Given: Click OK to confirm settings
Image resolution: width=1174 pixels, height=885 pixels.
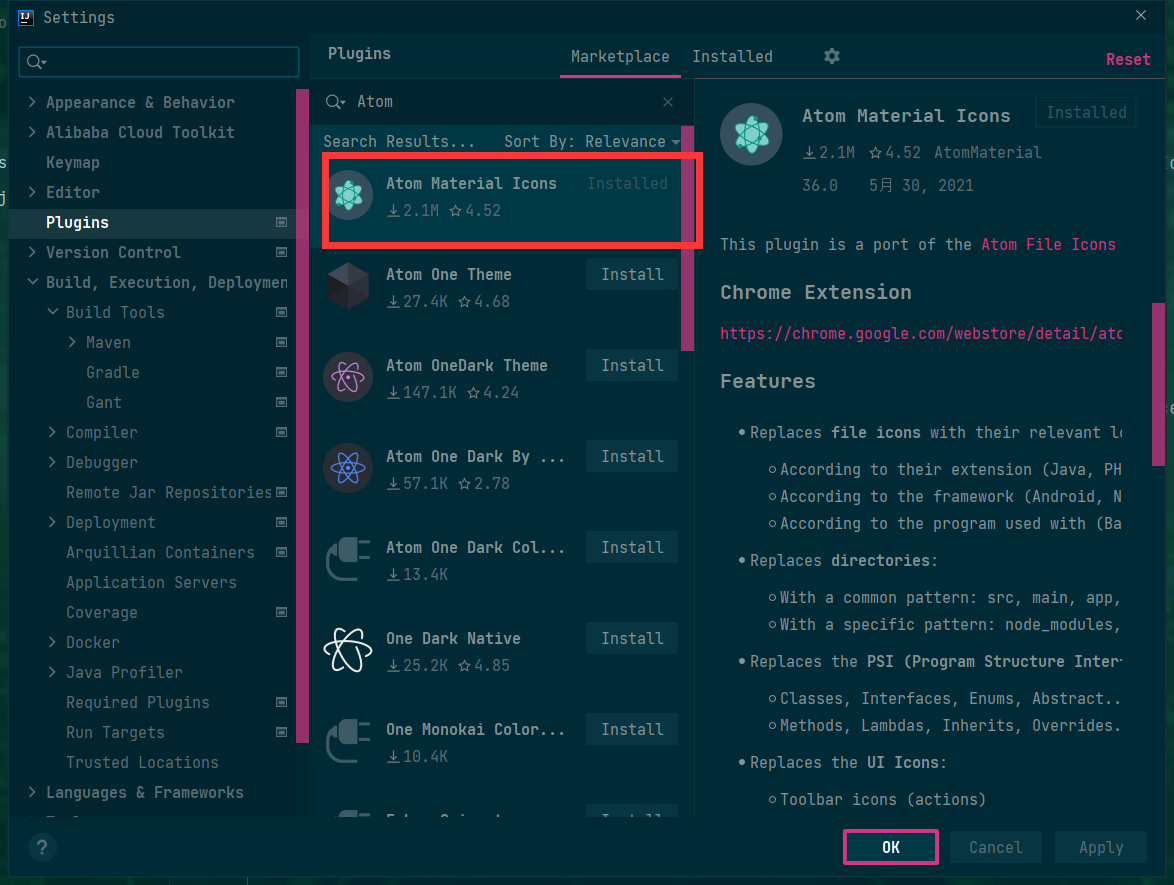Looking at the screenshot, I should (x=890, y=847).
